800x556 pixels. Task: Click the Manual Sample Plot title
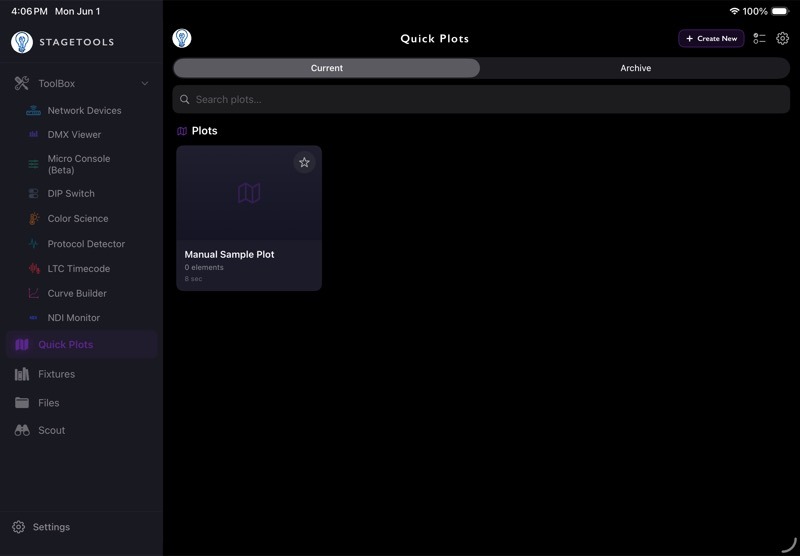[229, 254]
